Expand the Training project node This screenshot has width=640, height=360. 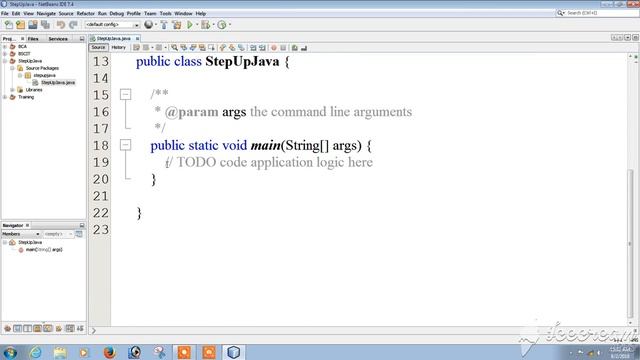tap(5, 97)
